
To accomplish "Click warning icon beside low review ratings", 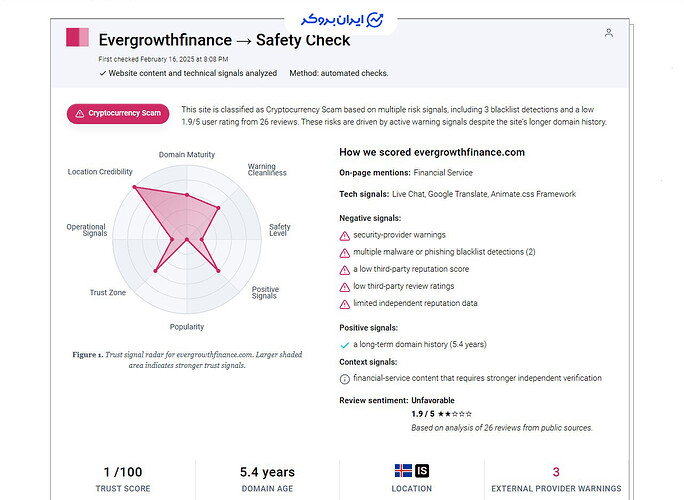I will (345, 287).
